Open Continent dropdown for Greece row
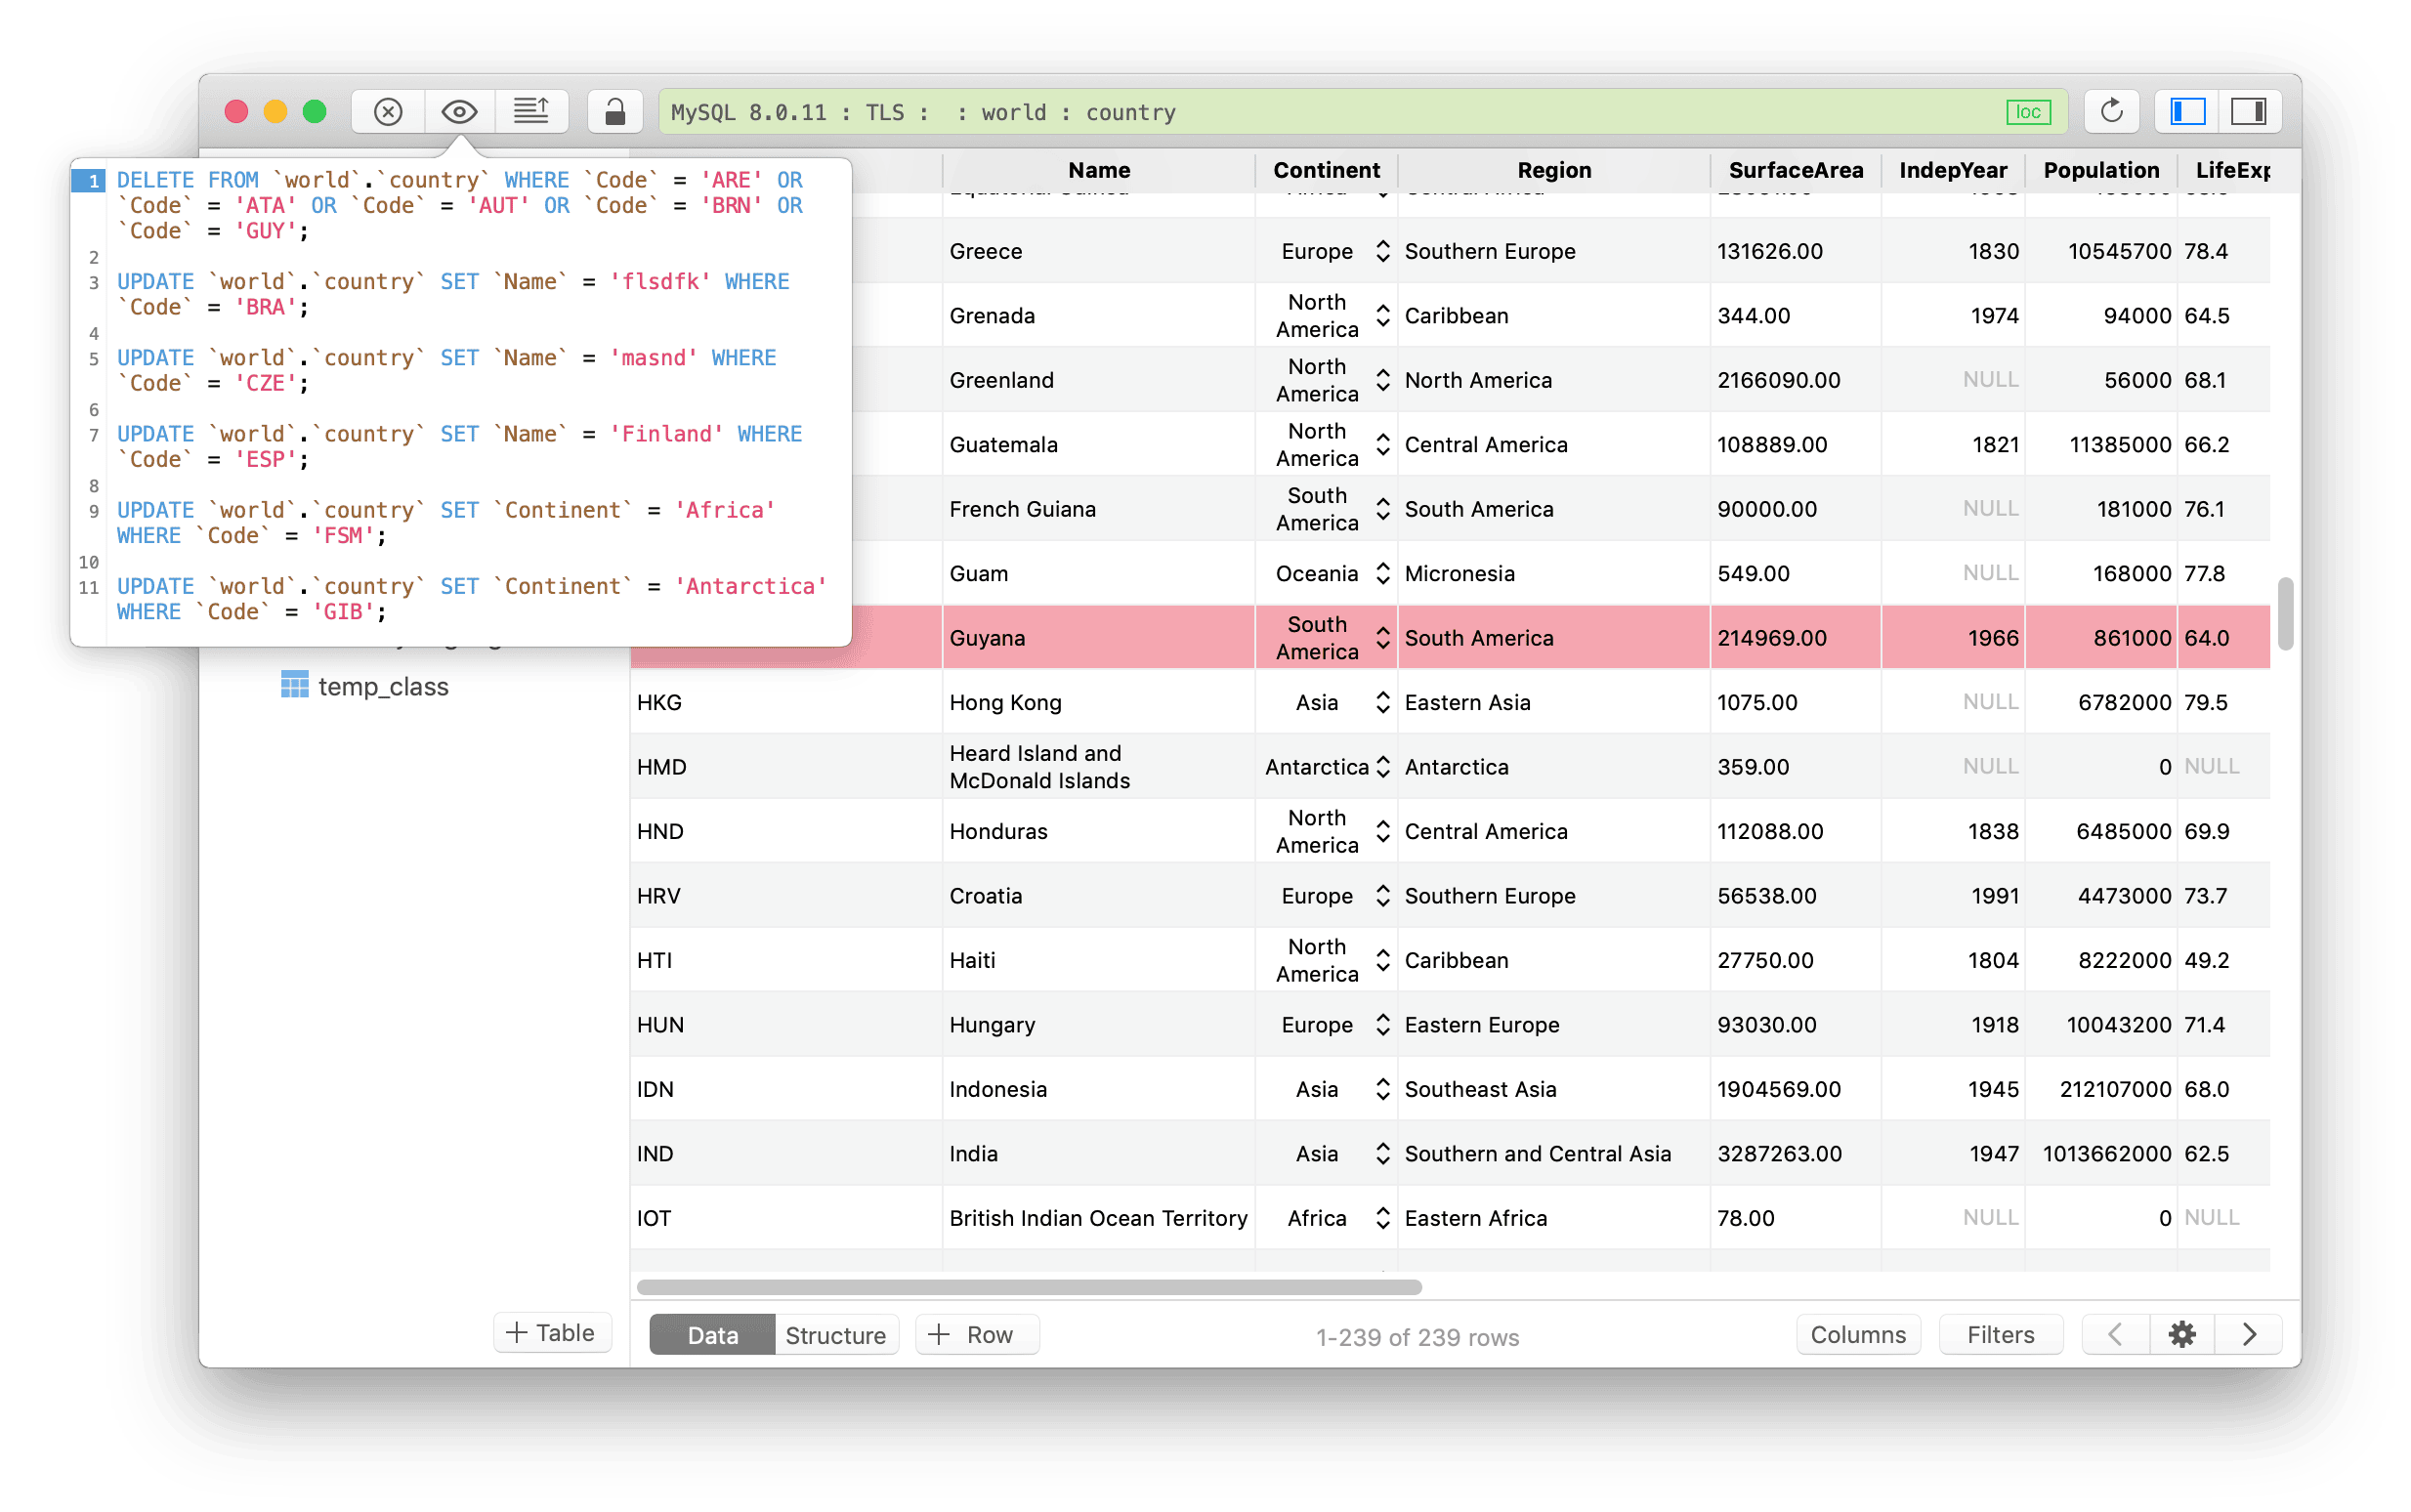The height and width of the screenshot is (1512, 2411). (1382, 251)
